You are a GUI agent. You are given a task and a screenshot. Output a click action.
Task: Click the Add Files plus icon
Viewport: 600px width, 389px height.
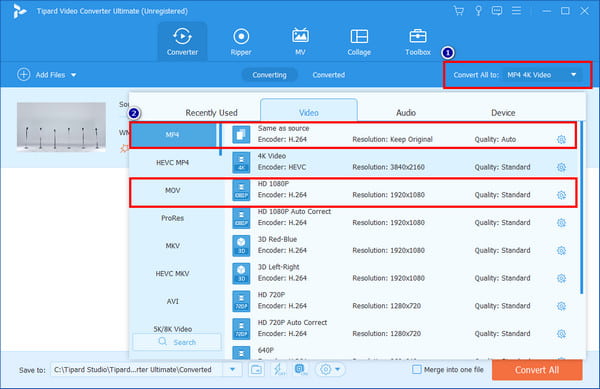pos(23,75)
